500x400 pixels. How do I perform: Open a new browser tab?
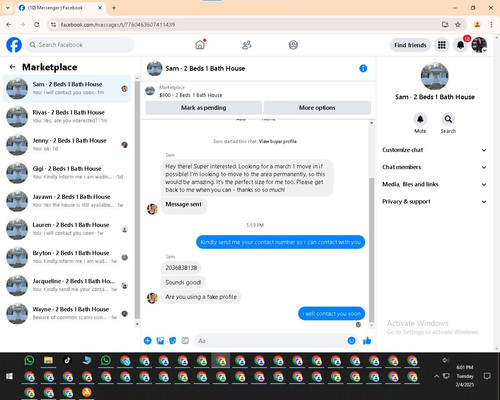(x=114, y=8)
